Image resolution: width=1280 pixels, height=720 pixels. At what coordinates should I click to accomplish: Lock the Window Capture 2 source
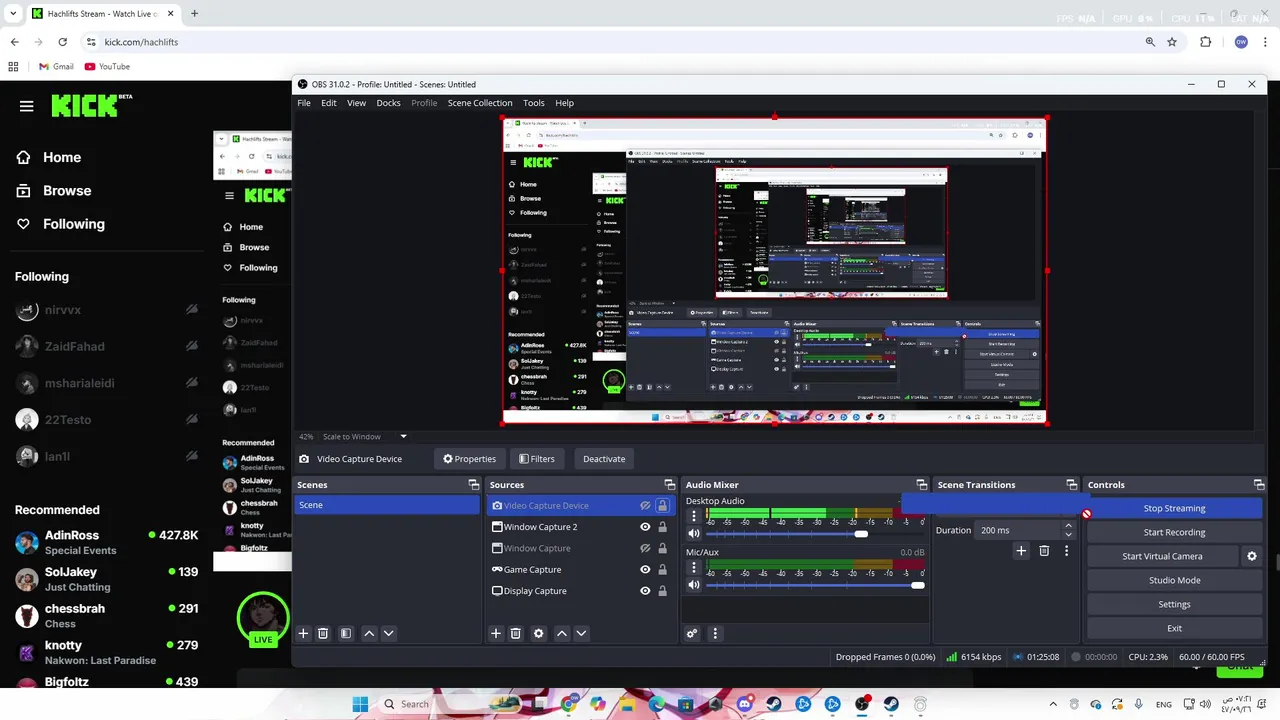(662, 527)
